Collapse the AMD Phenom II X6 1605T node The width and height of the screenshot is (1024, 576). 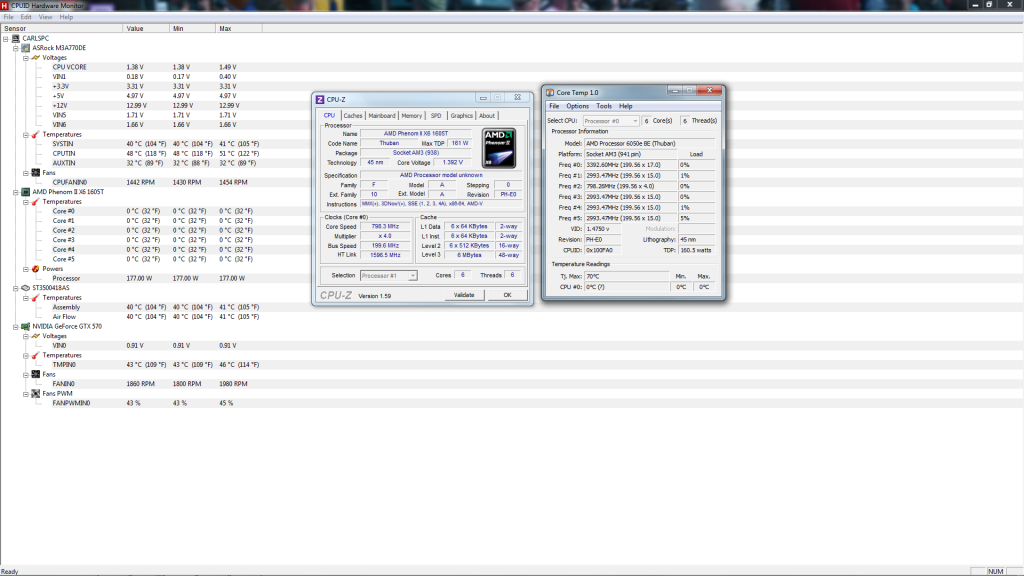click(16, 193)
